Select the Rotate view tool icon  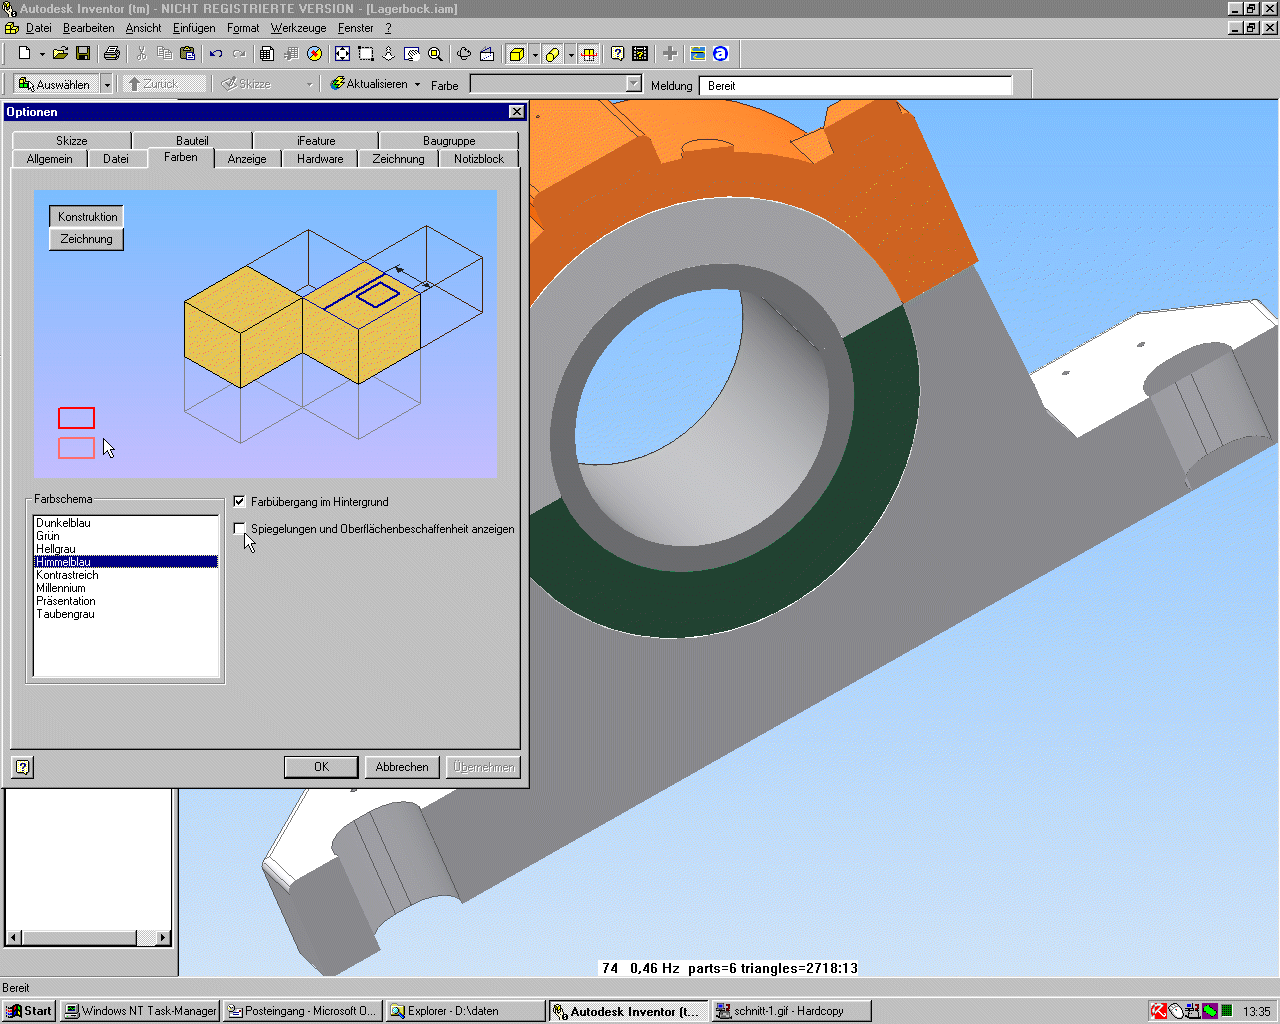click(x=464, y=54)
